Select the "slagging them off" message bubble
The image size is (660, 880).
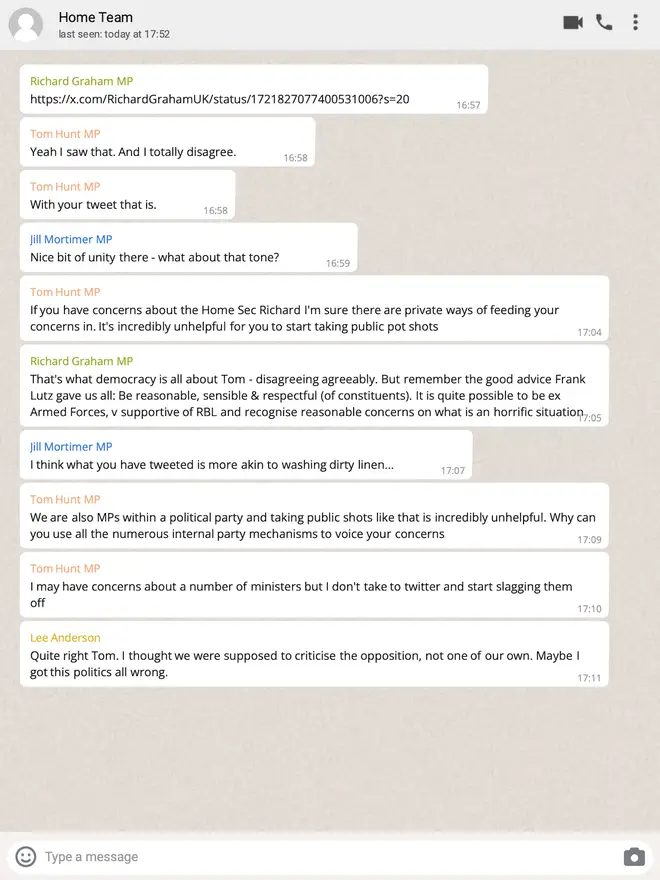pos(314,585)
